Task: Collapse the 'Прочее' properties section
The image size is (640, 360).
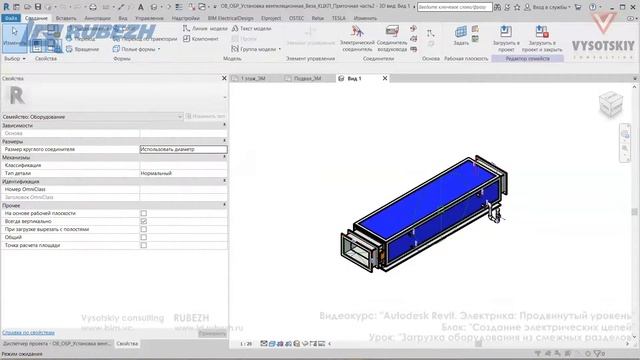Action: pos(224,205)
